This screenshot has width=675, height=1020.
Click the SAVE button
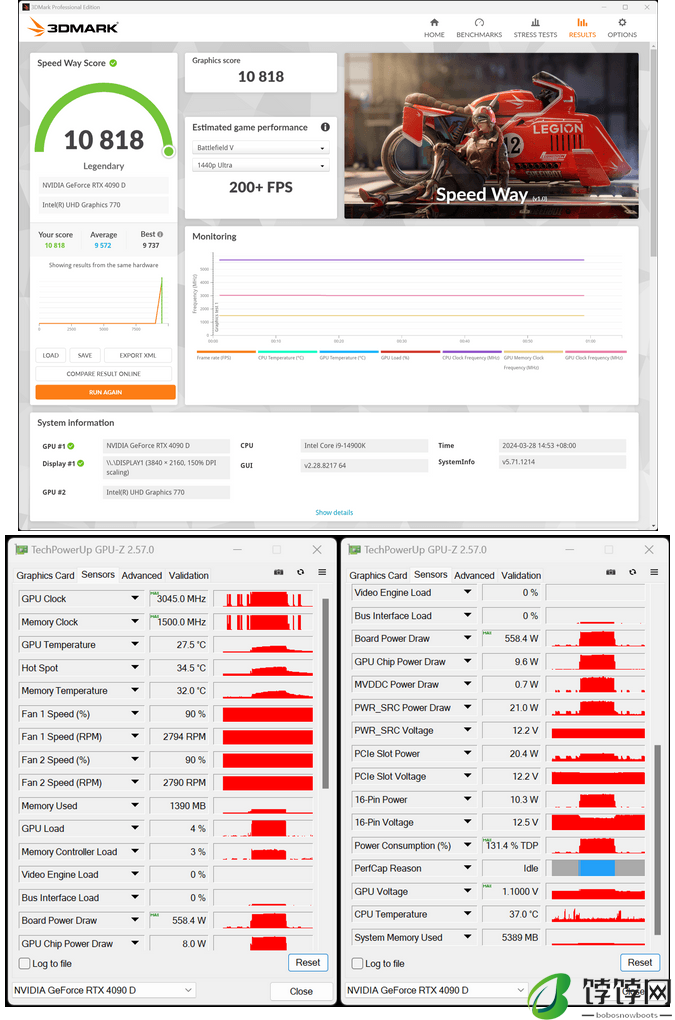pos(85,355)
